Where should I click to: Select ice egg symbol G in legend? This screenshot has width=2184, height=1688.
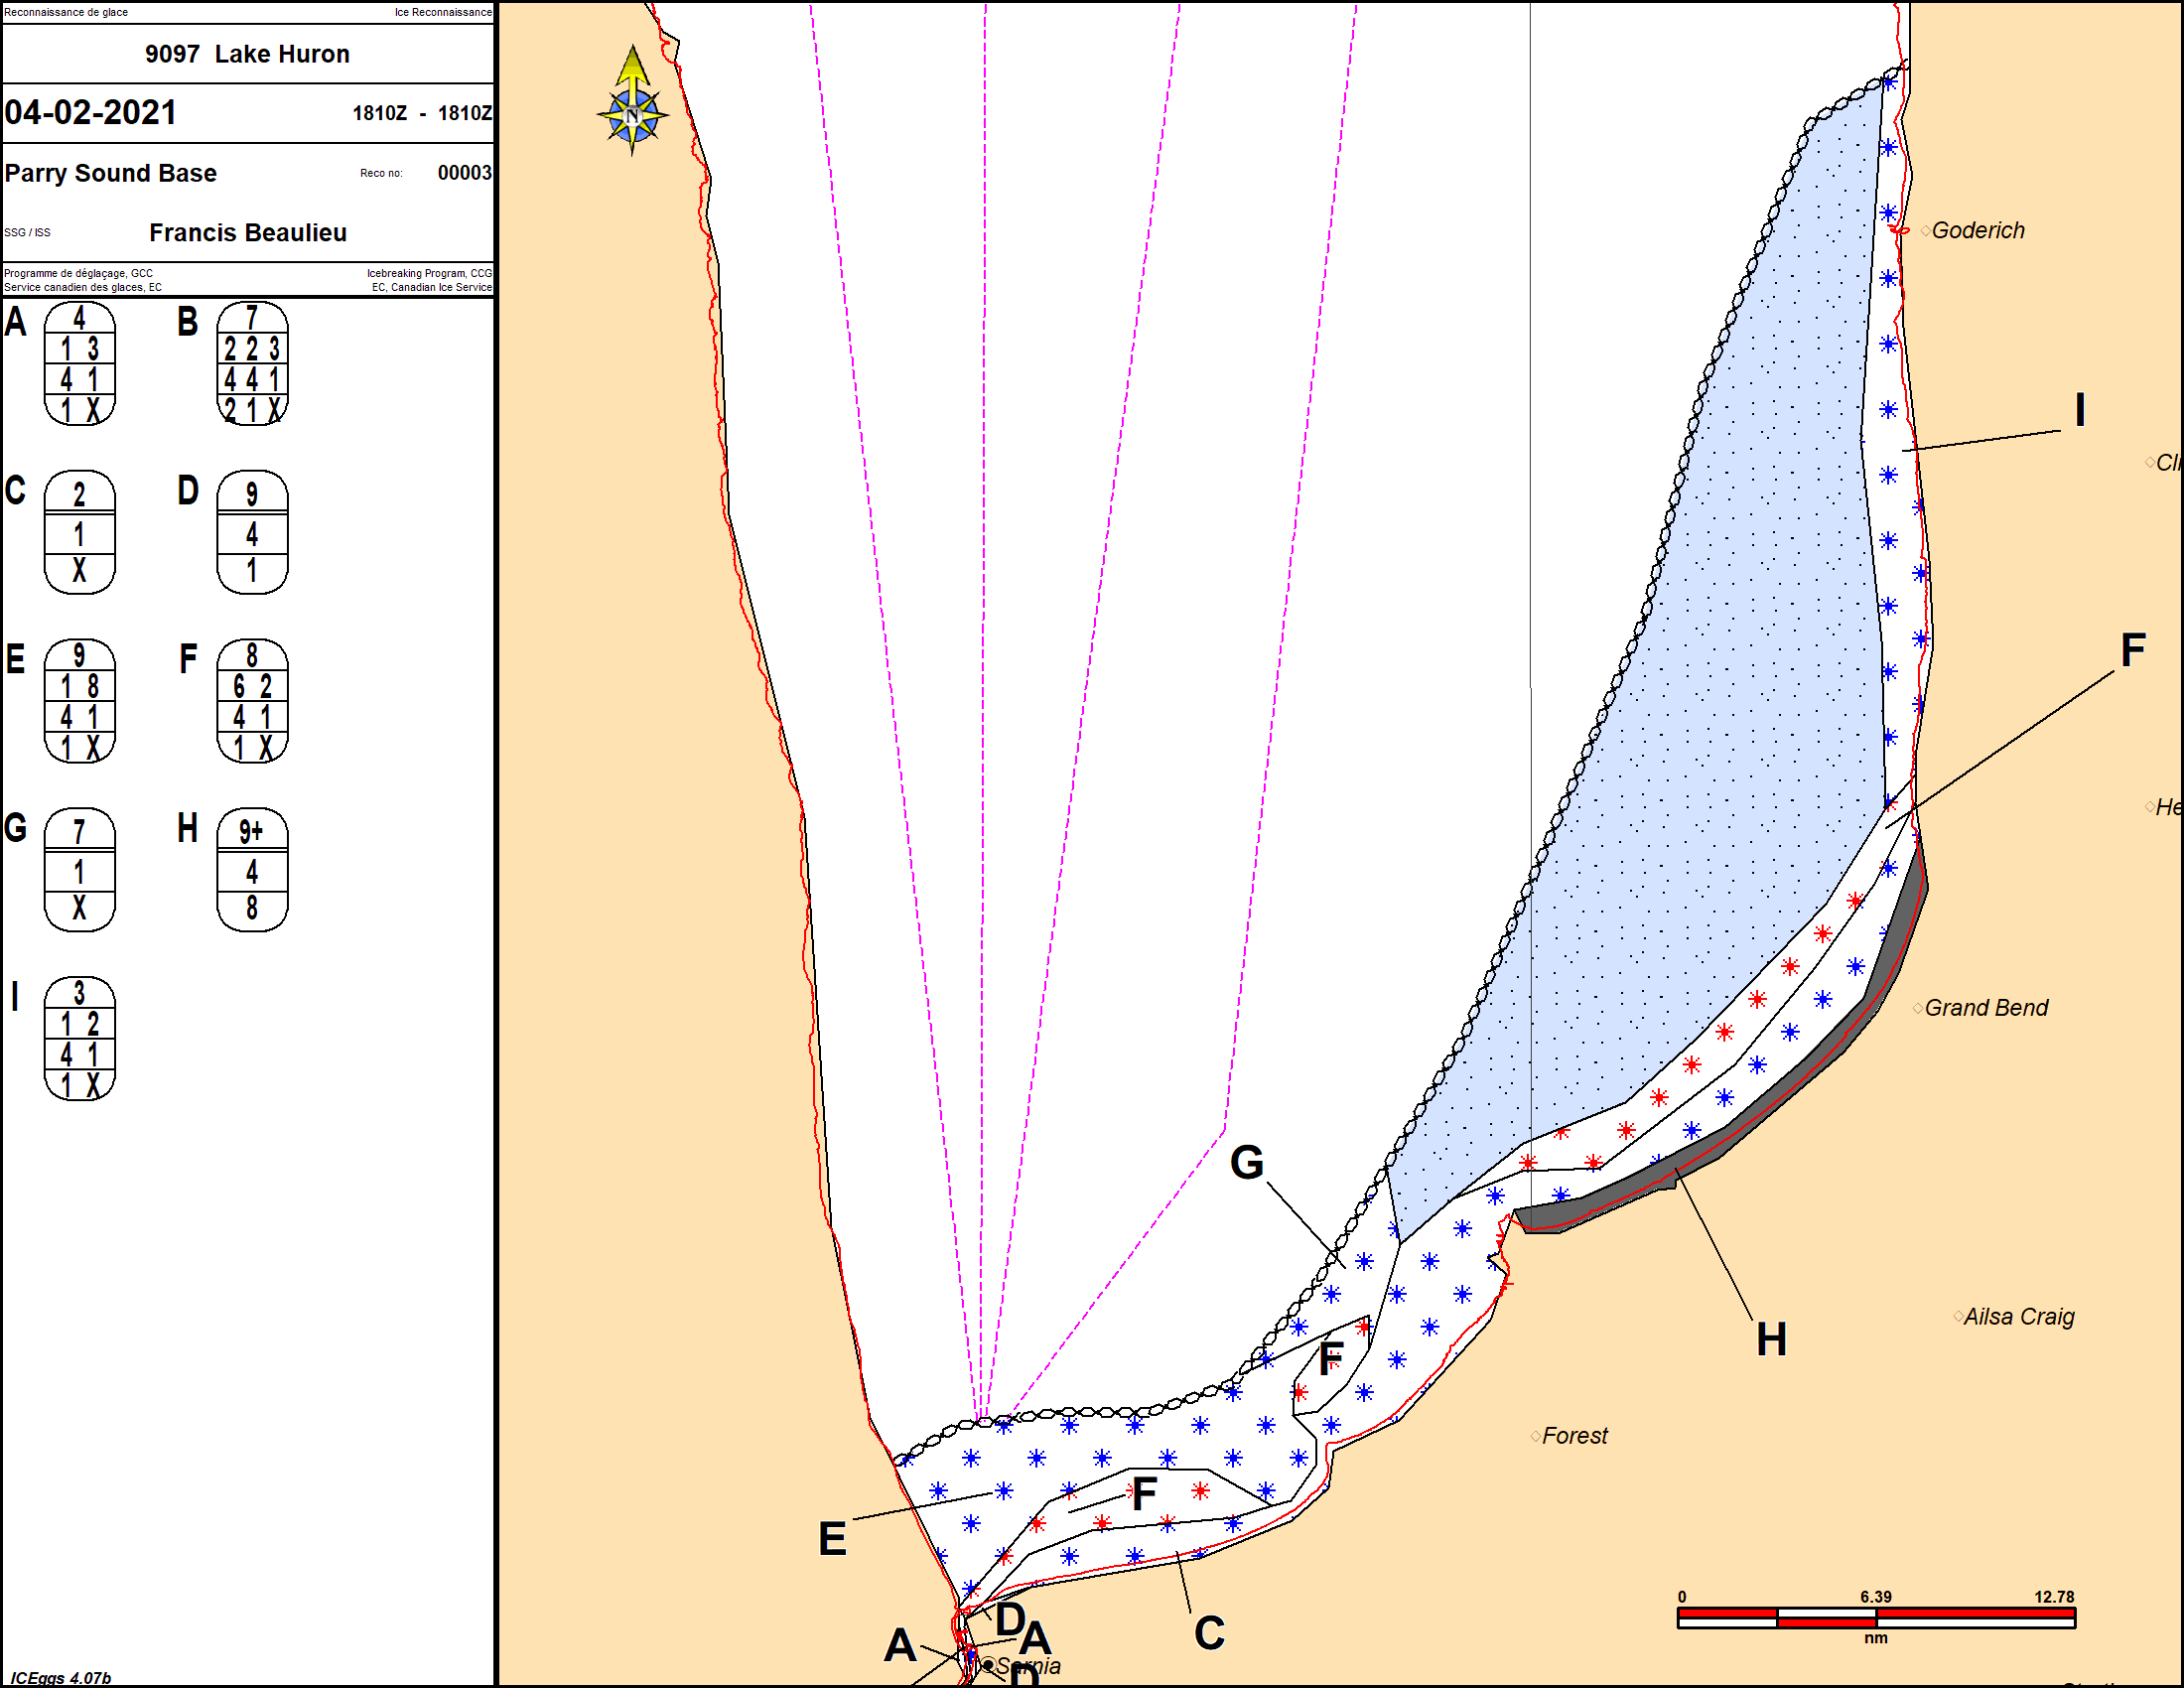[x=79, y=870]
